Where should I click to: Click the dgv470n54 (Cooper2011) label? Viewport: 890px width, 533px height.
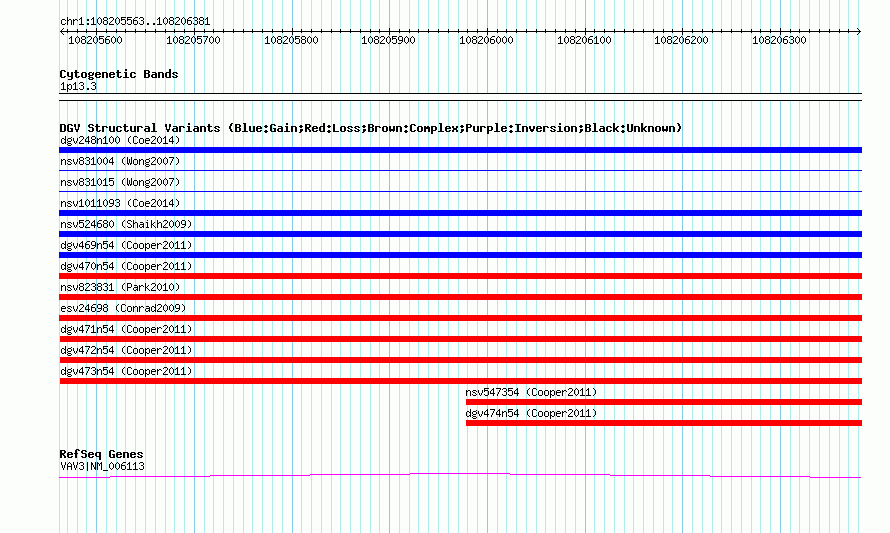point(126,266)
